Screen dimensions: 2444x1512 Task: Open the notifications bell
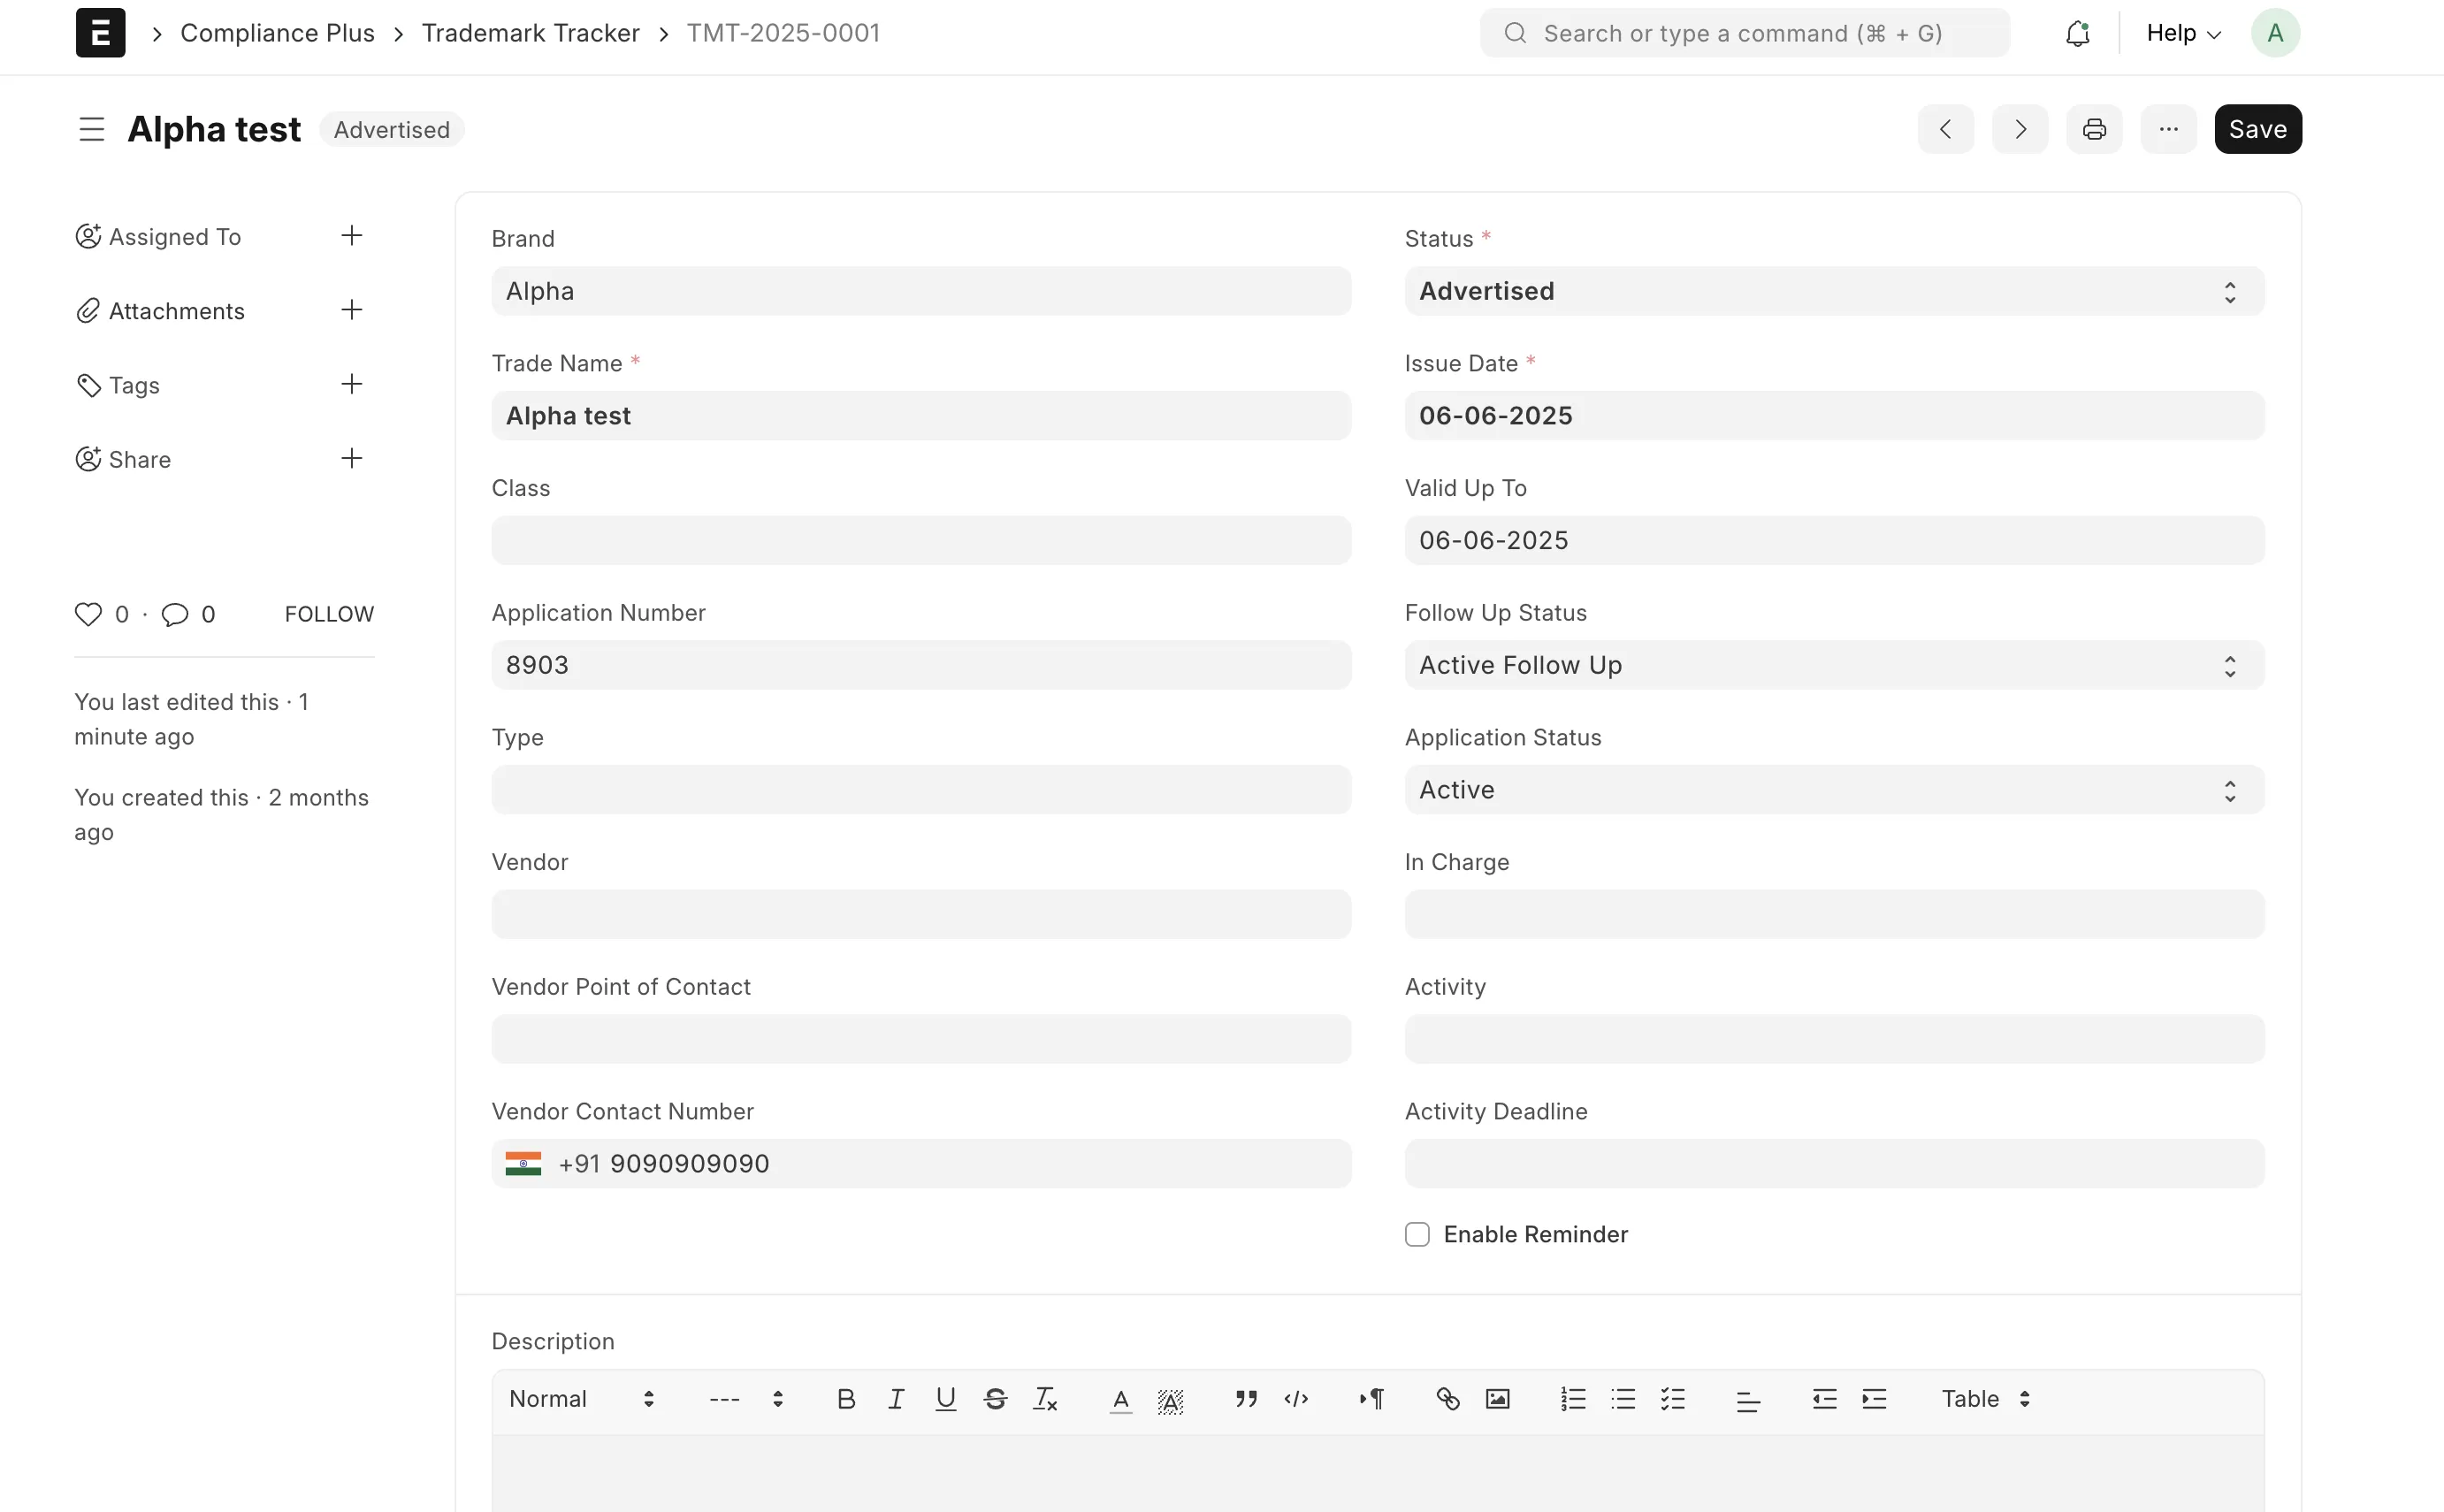click(2077, 33)
